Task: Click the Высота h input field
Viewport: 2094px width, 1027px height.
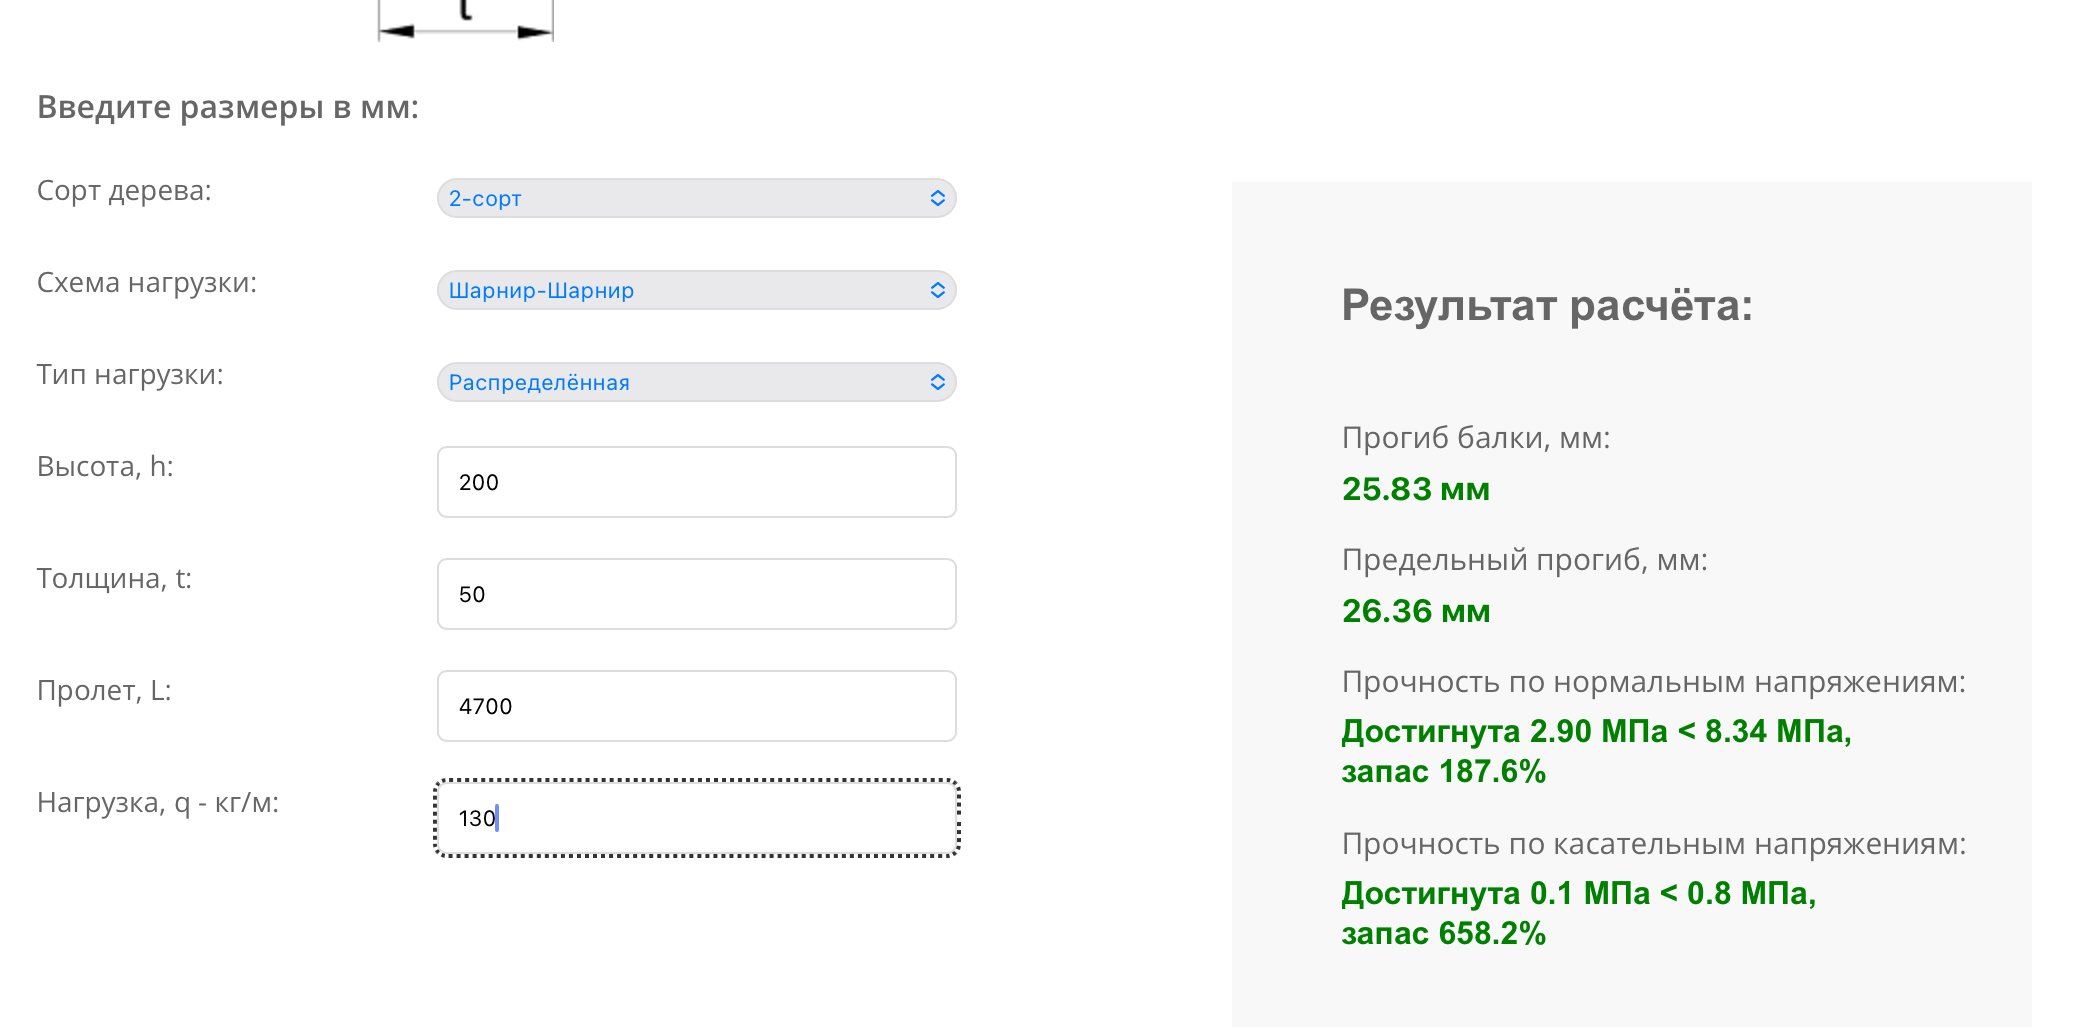Action: click(x=696, y=482)
